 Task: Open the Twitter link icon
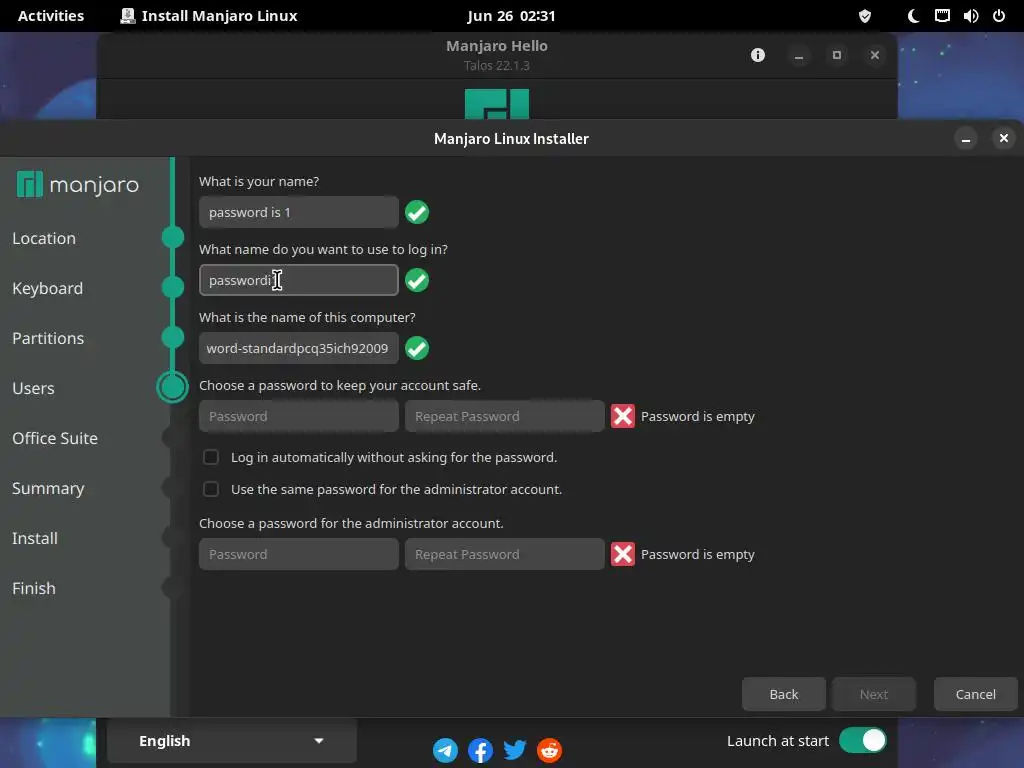515,750
